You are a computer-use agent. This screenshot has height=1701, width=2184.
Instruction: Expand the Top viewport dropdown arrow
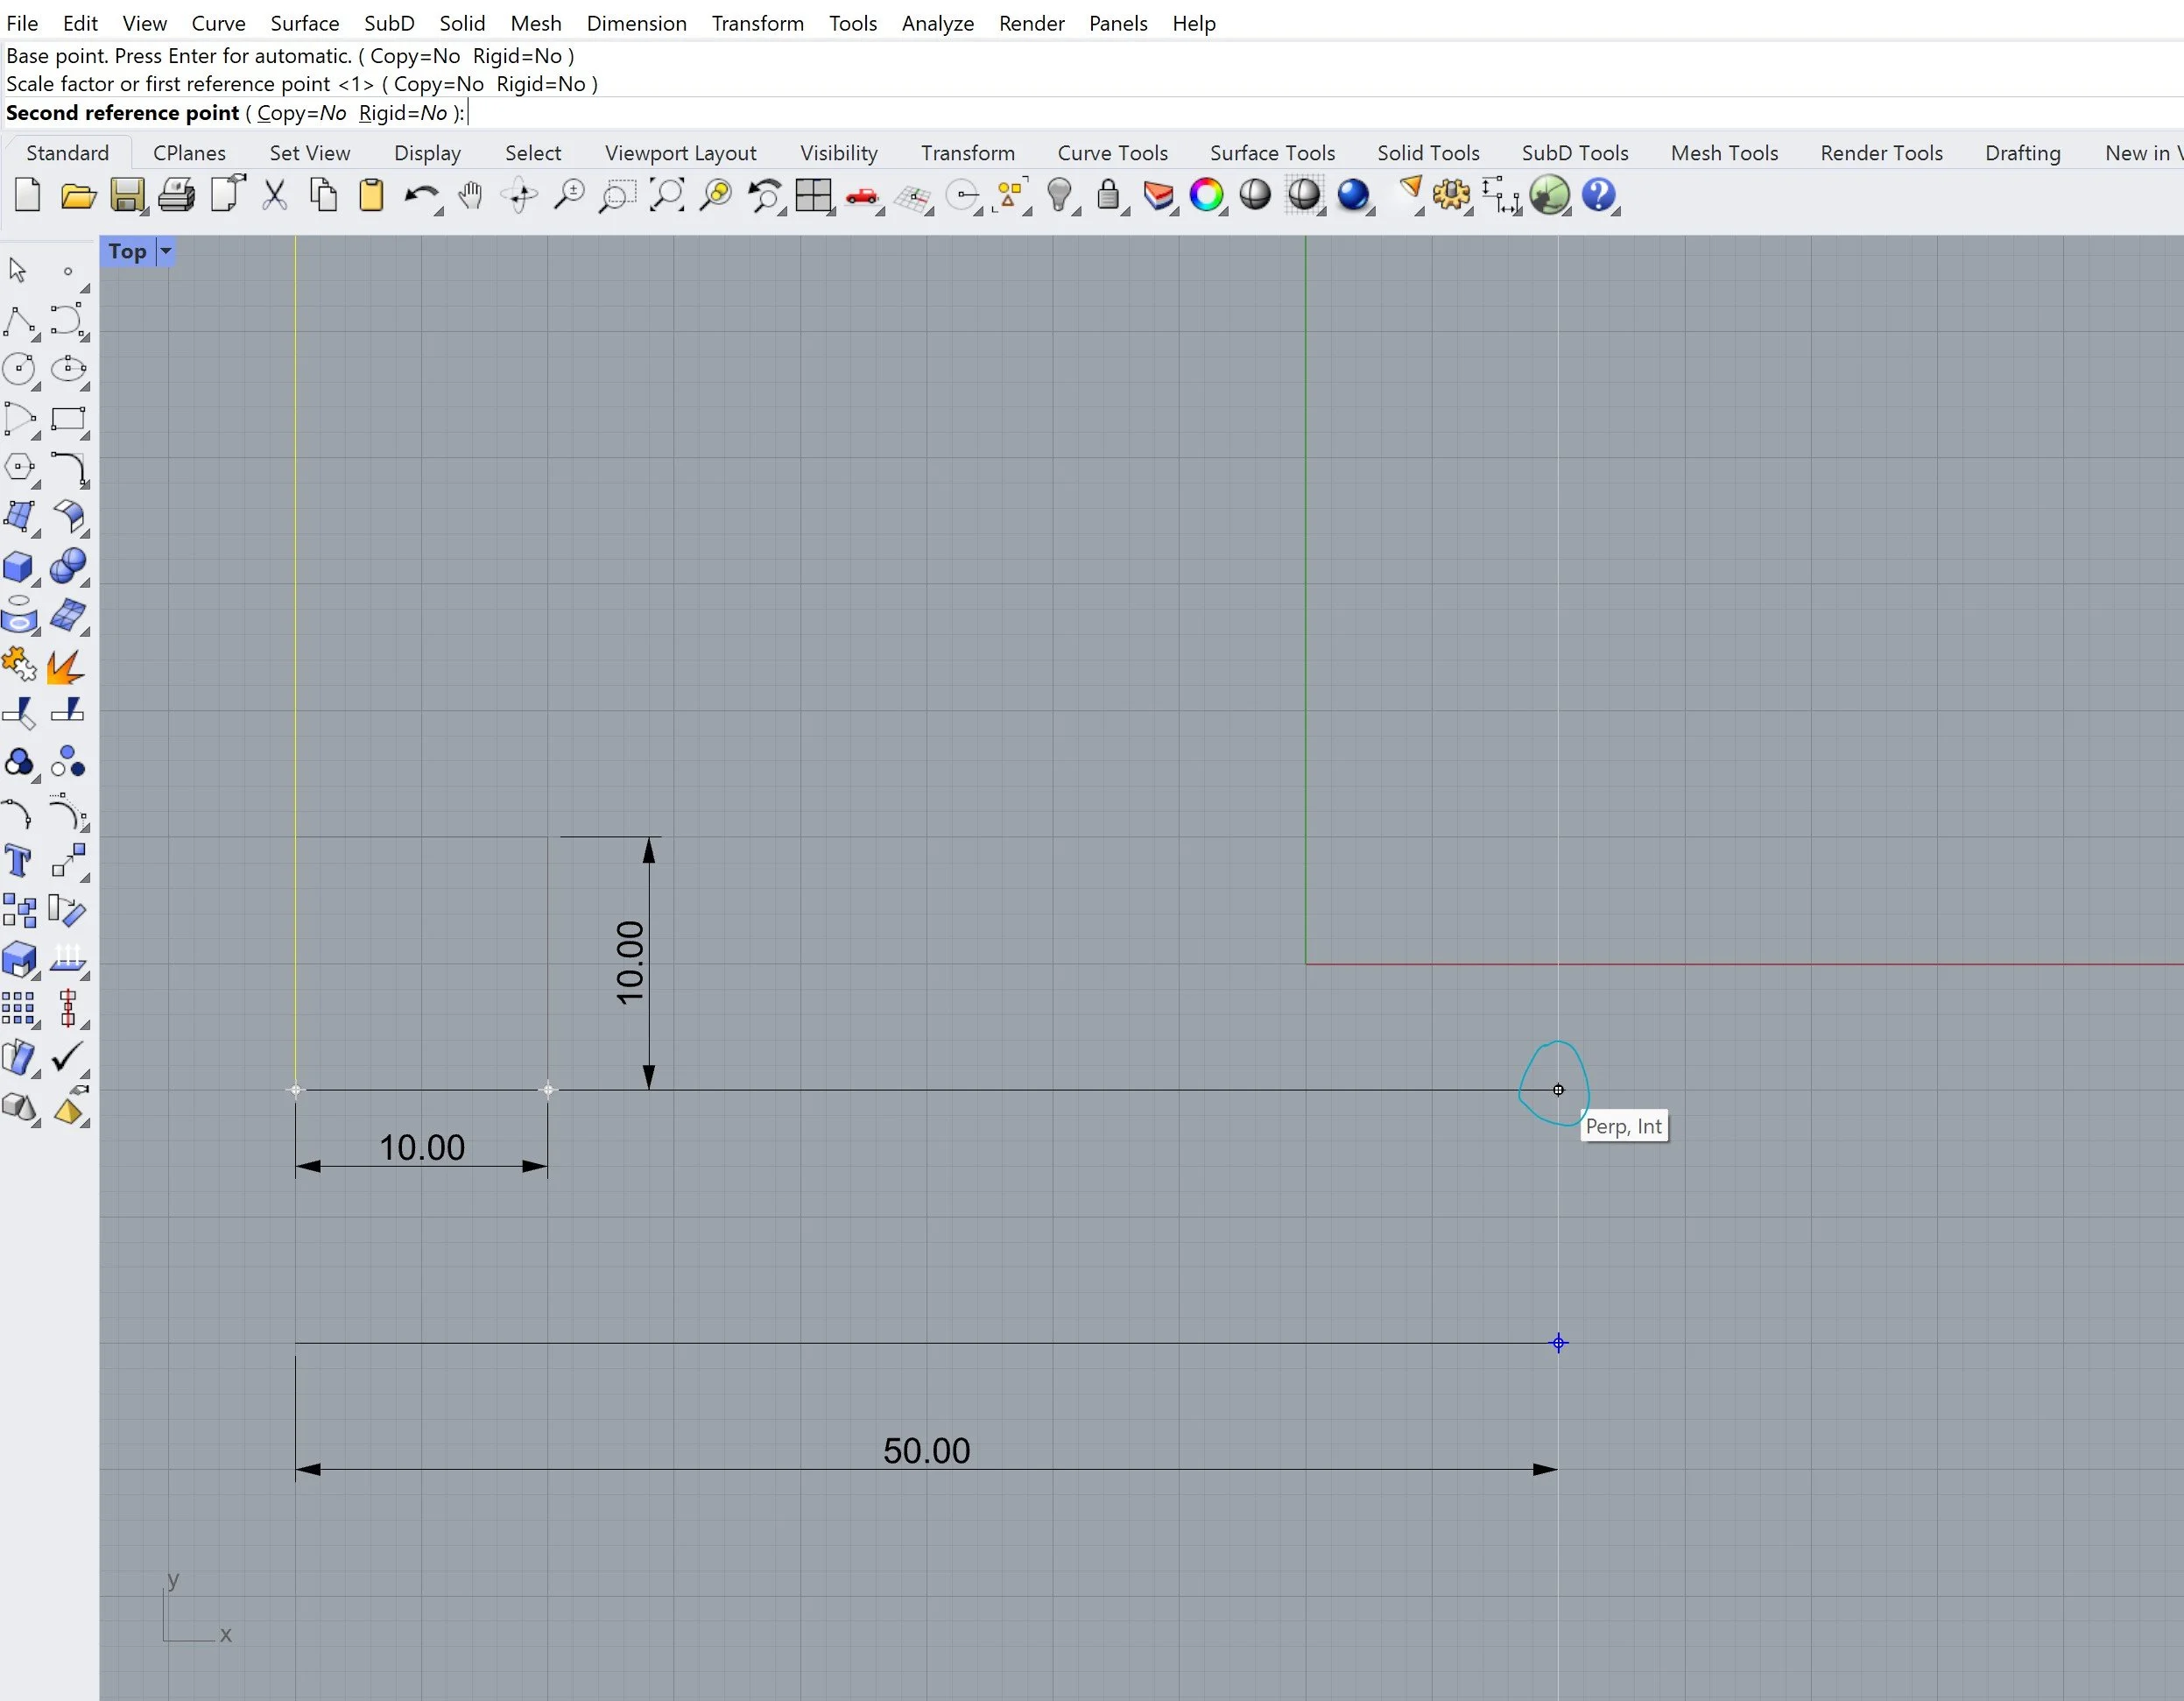[x=166, y=252]
